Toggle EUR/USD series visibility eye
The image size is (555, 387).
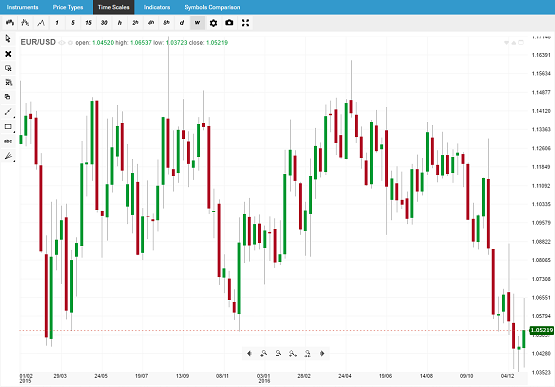62,43
